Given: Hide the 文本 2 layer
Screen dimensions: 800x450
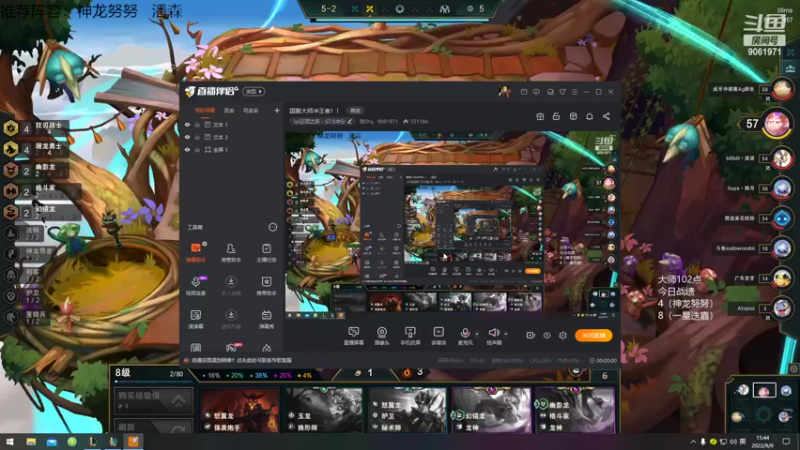Looking at the screenshot, I should click(x=187, y=137).
